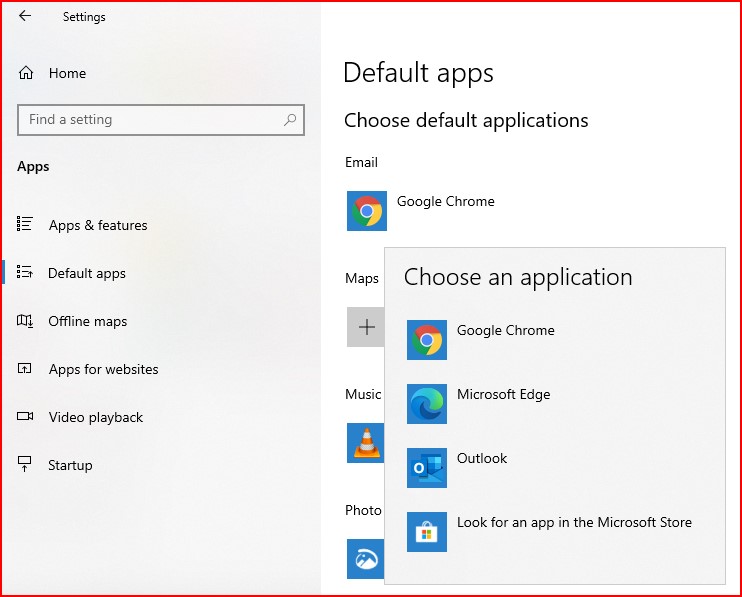Choose Microsoft Edge from the application list

pyautogui.click(x=504, y=395)
